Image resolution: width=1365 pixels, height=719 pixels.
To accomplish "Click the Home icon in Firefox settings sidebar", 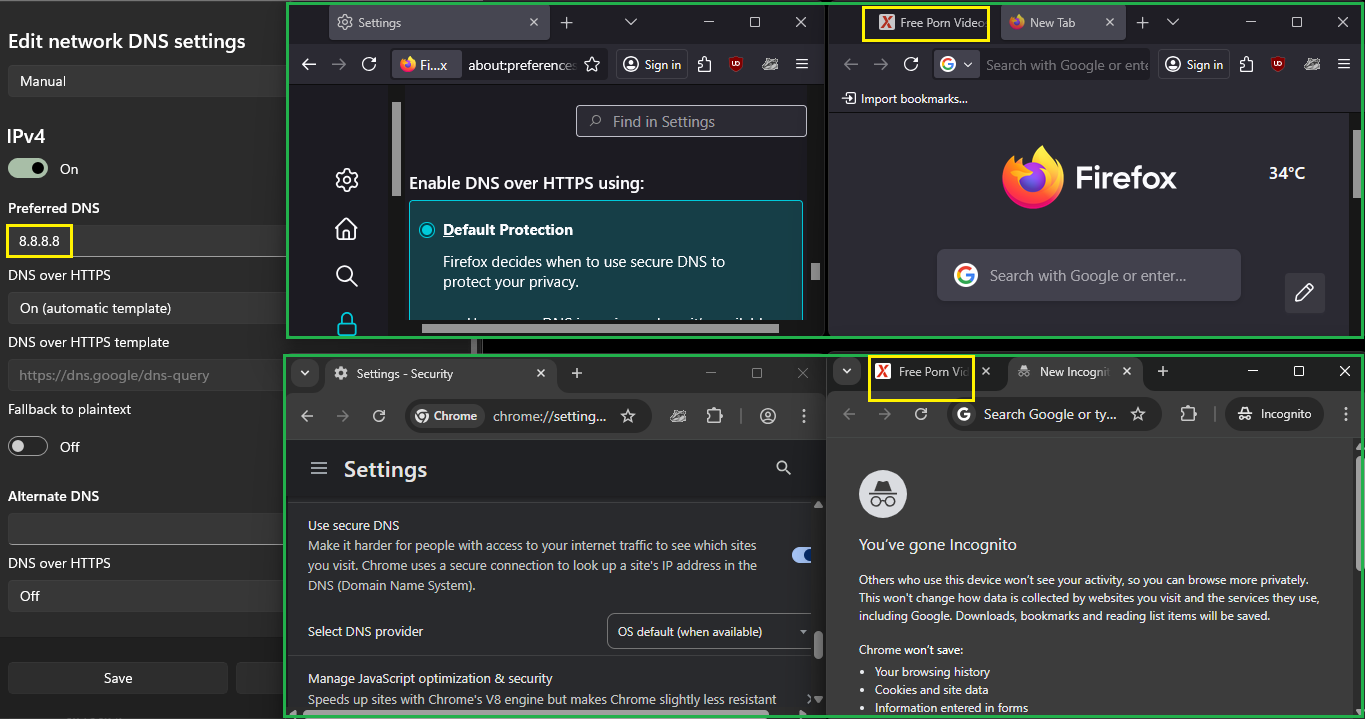I will [346, 229].
